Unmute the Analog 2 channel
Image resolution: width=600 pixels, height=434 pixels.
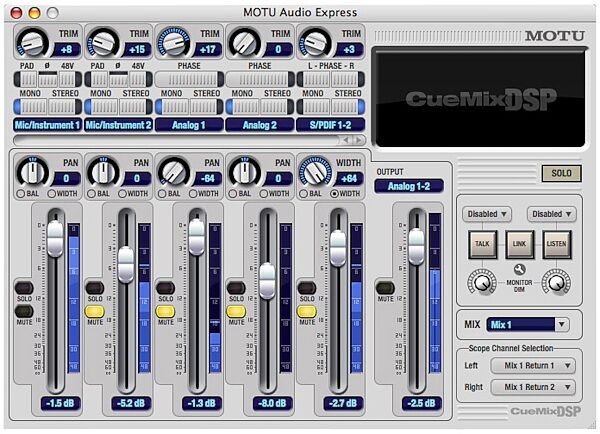[x=236, y=312]
